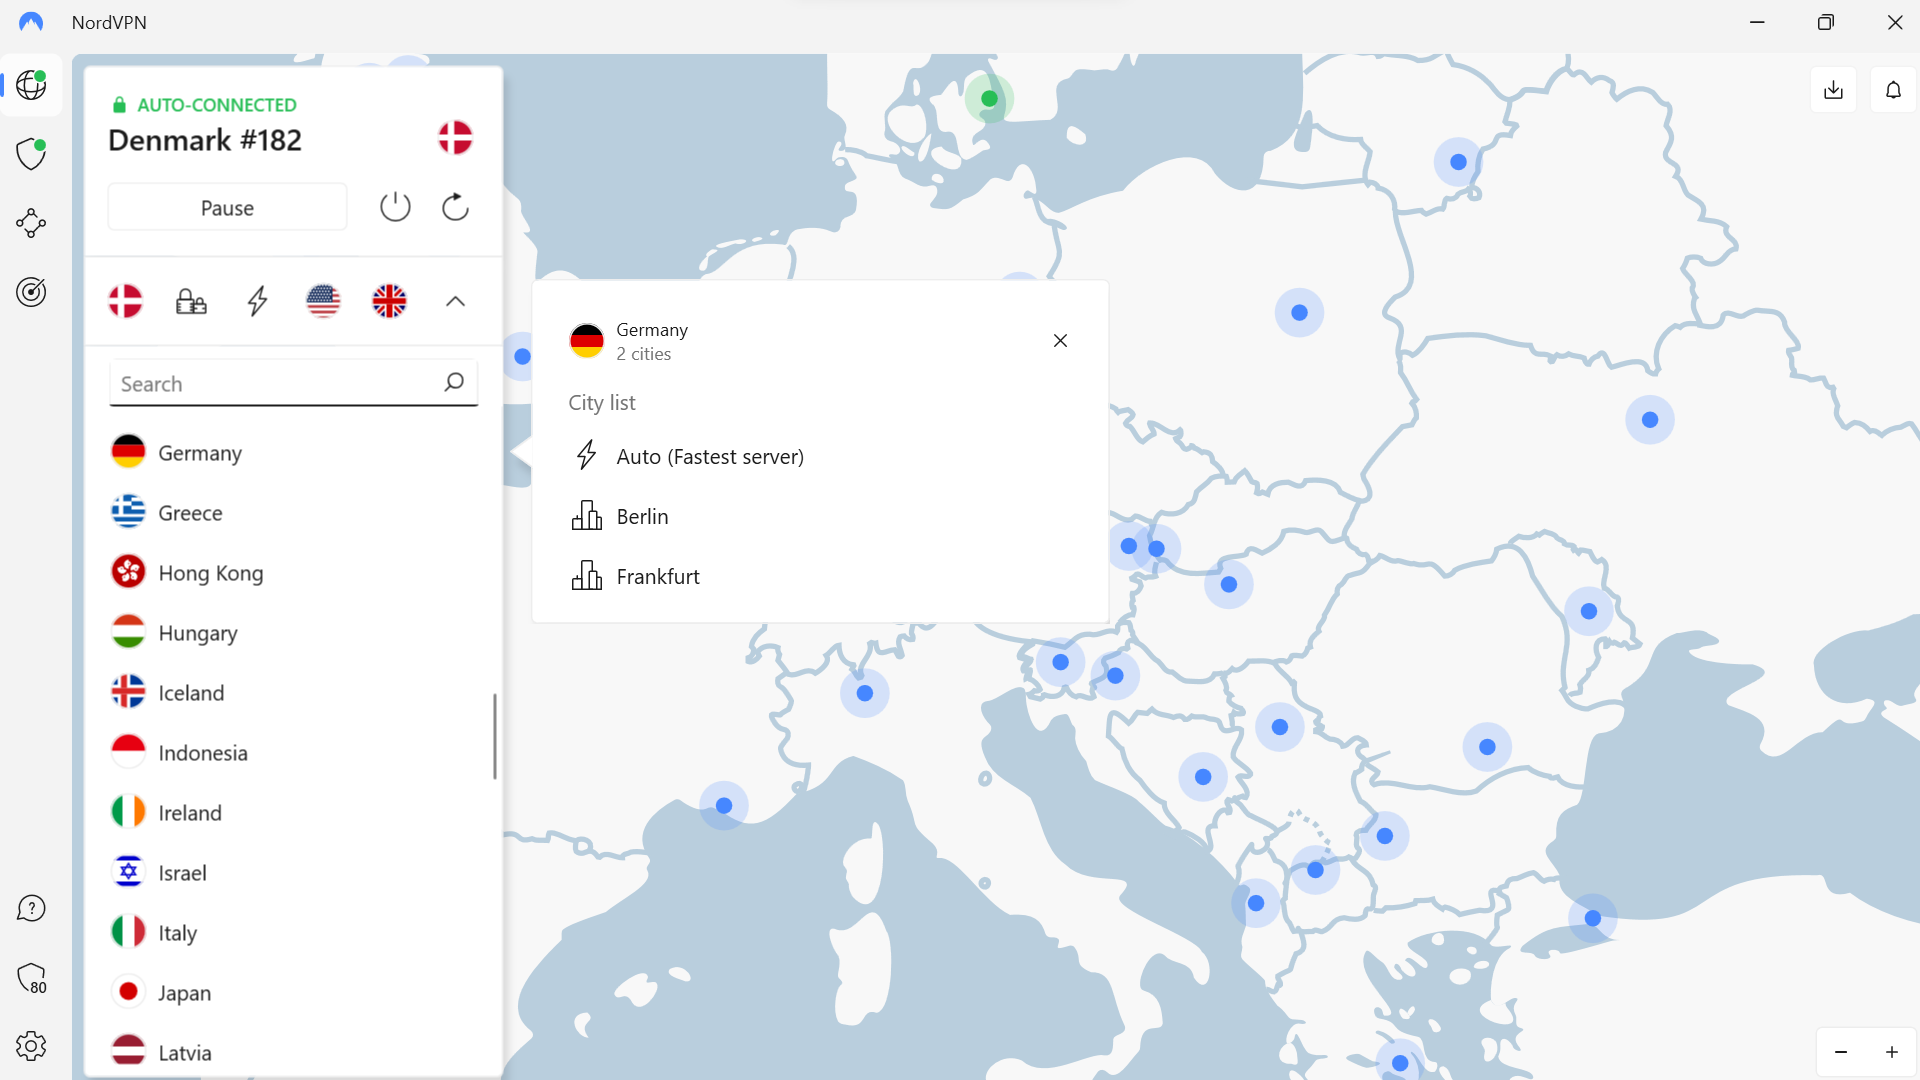The height and width of the screenshot is (1080, 1920).
Task: Close the Germany city list popup
Action: pos(1060,341)
